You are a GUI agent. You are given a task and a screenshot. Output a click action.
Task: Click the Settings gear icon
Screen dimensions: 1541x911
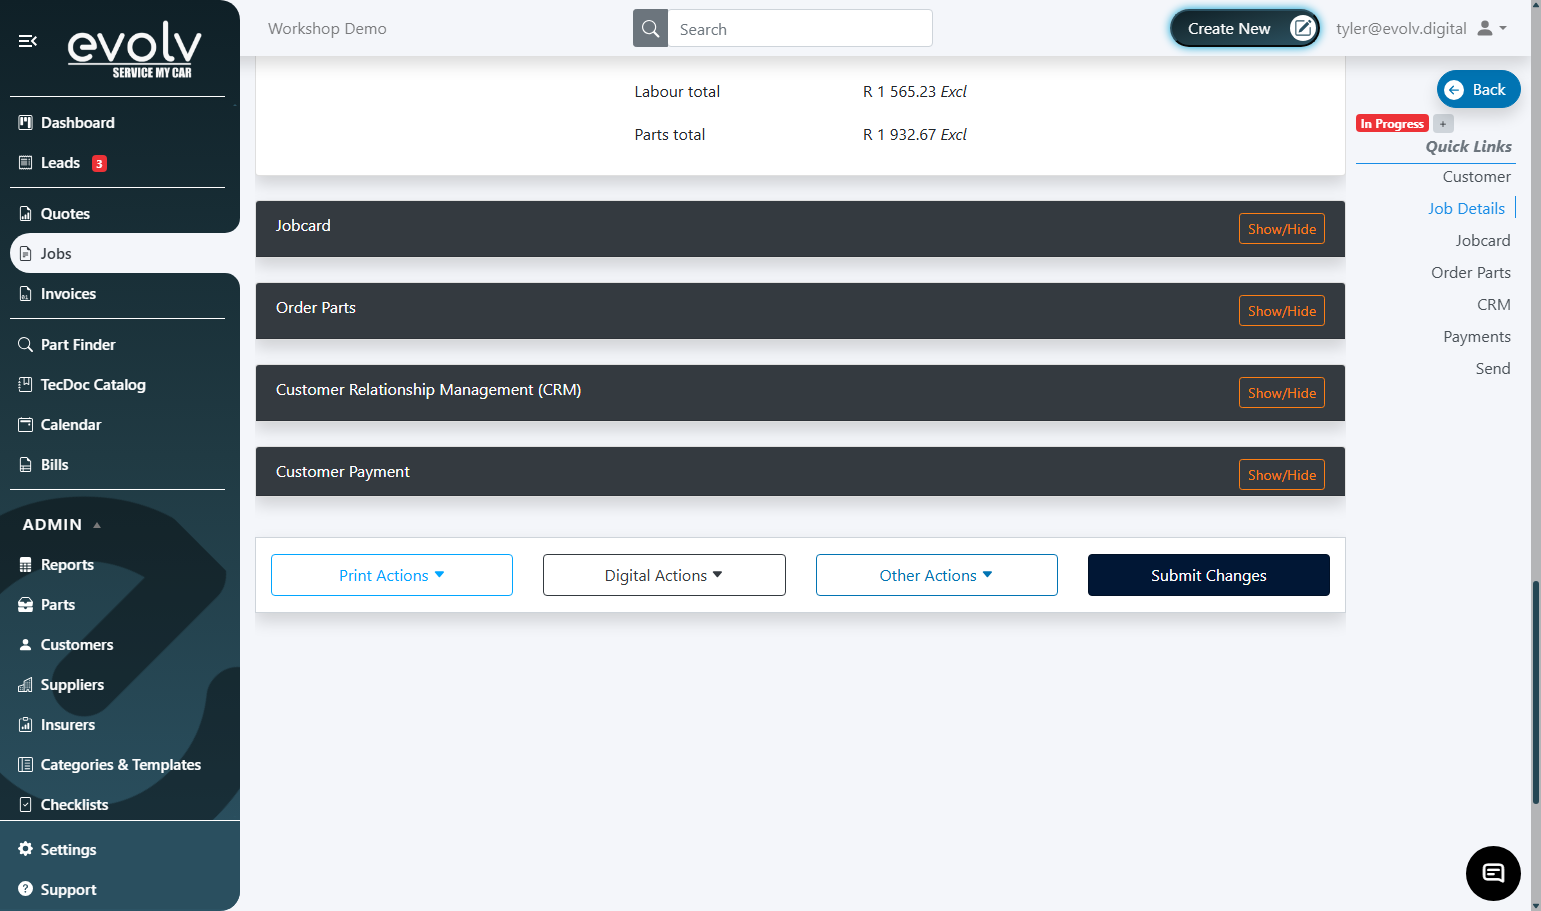(26, 849)
